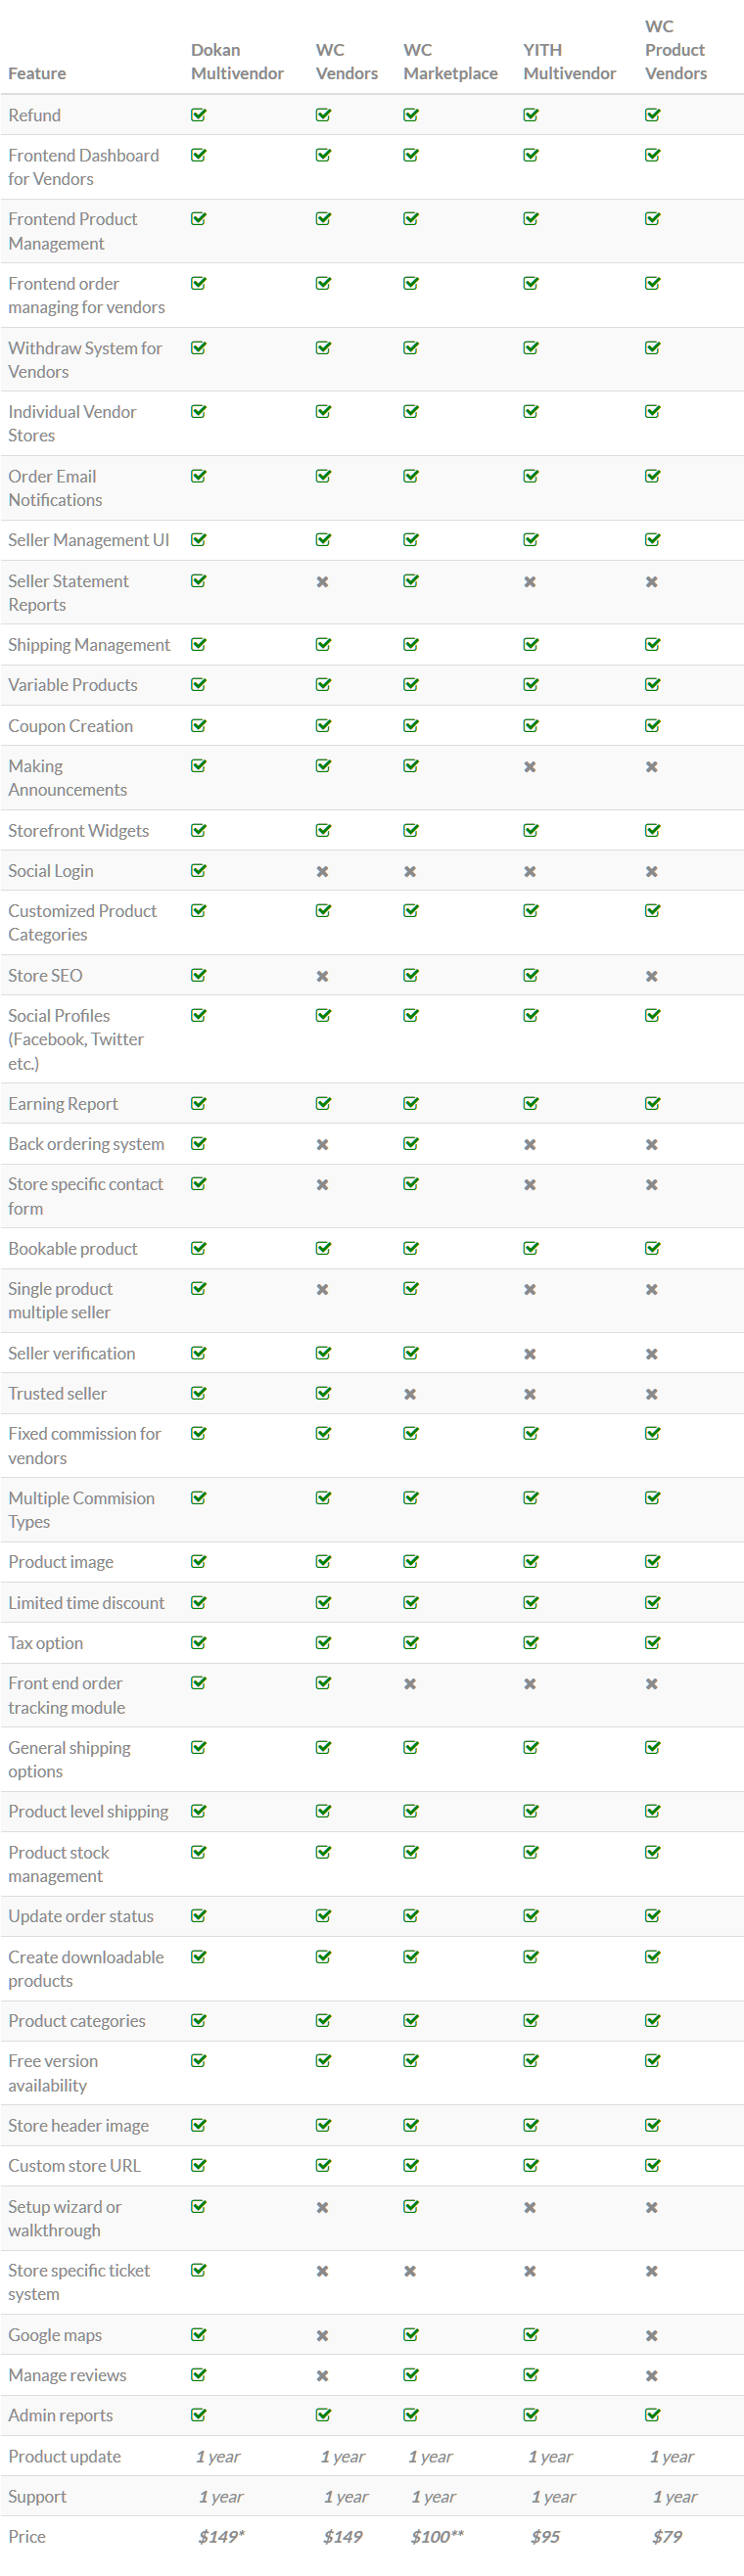Screen dimensions: 744x2576
Task: Click Dokan Multivendor Google maps checkmark
Action: [x=199, y=2334]
